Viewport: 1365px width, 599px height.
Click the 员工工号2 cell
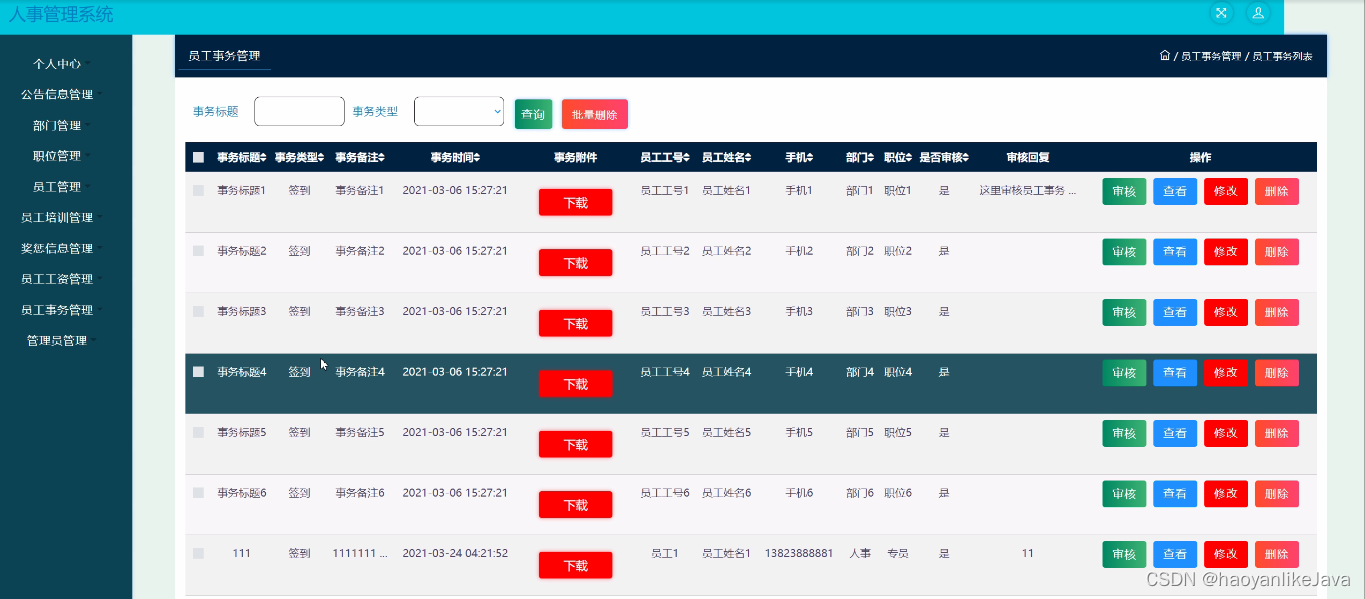click(665, 251)
